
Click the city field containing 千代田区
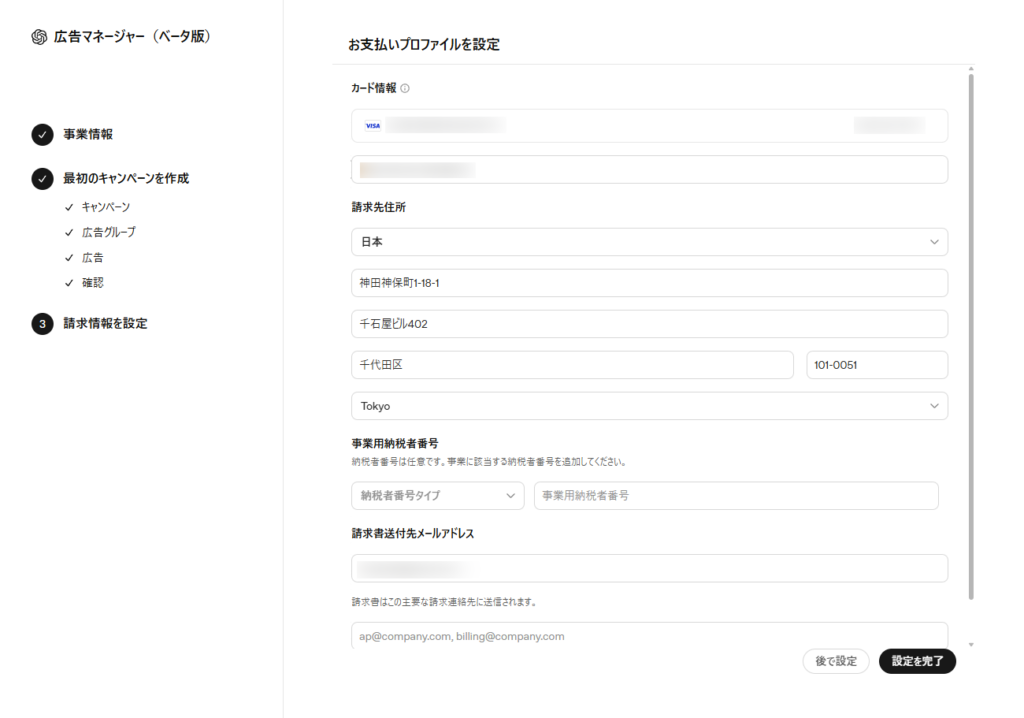572,365
